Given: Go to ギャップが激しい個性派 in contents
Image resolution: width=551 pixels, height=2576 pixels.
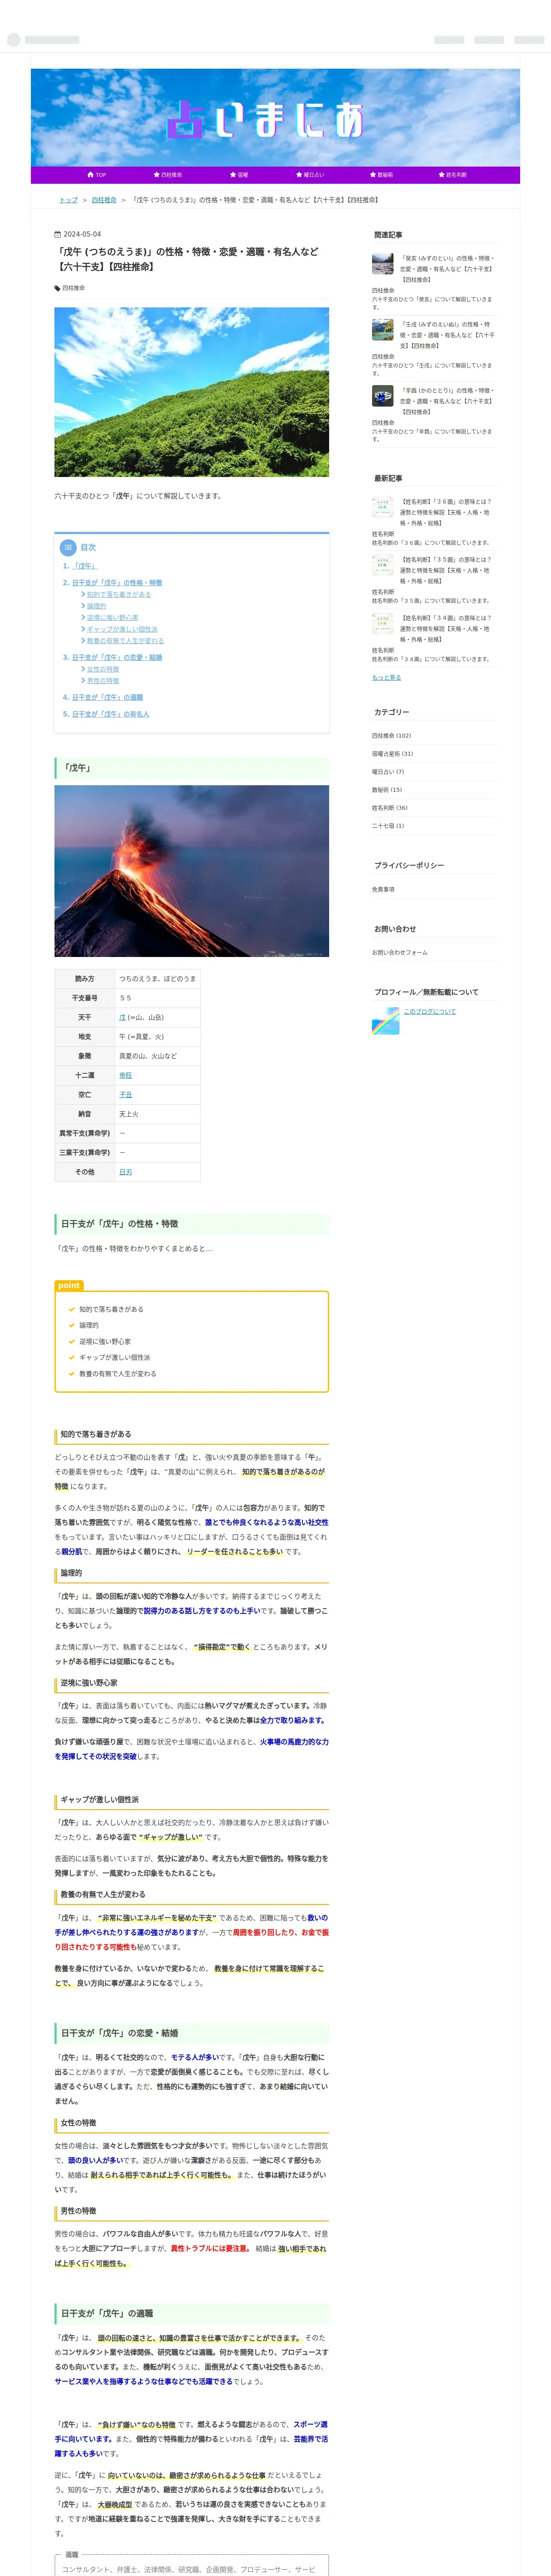Looking at the screenshot, I should click(x=122, y=629).
